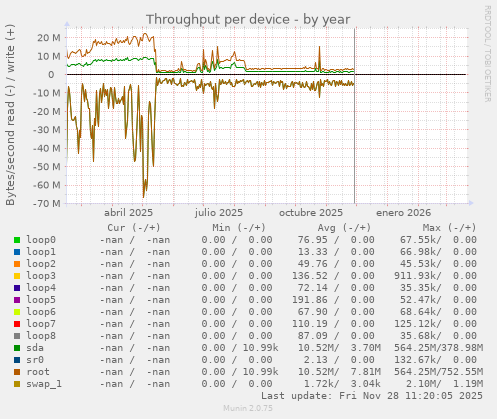497x419 pixels.
Task: Click root max value 564.25M/752.55M
Action: click(x=438, y=372)
